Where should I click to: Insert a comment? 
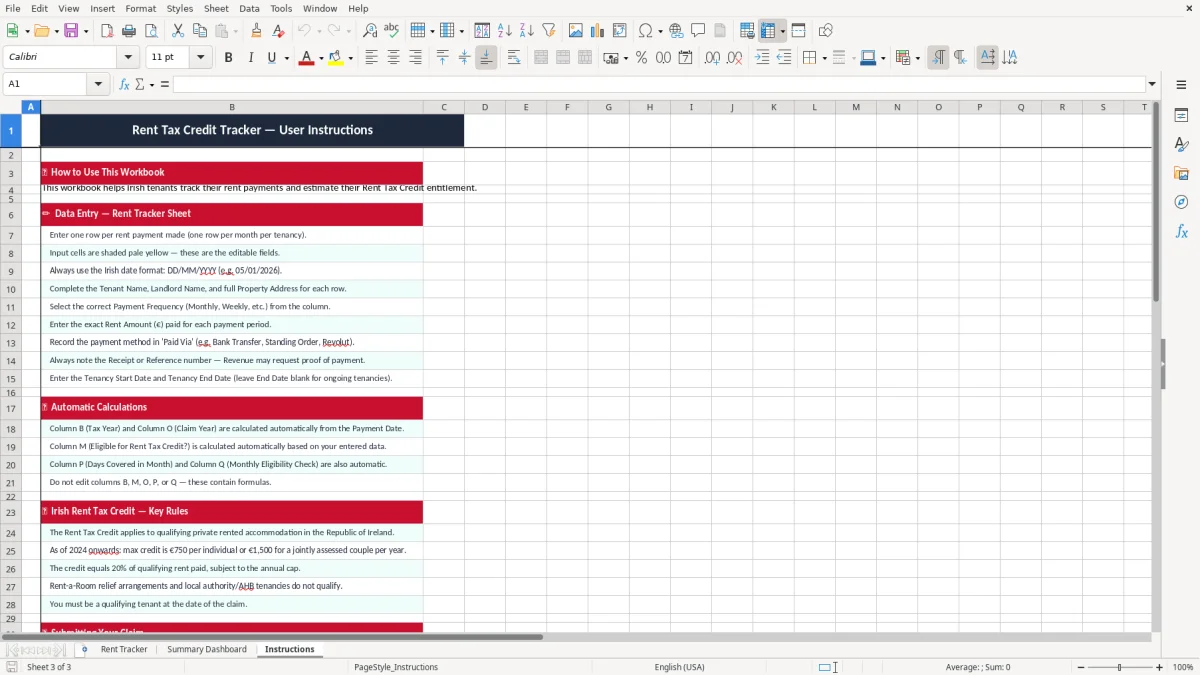click(698, 30)
